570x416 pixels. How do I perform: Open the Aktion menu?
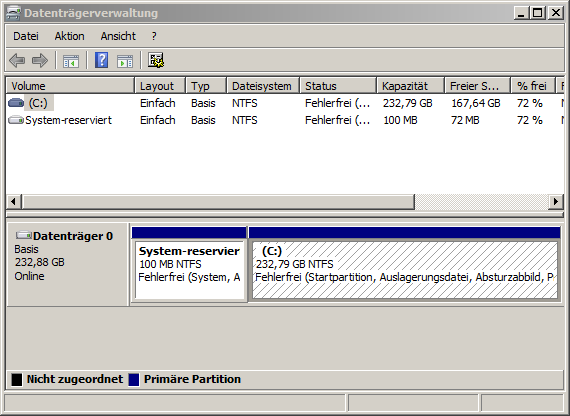[69, 36]
